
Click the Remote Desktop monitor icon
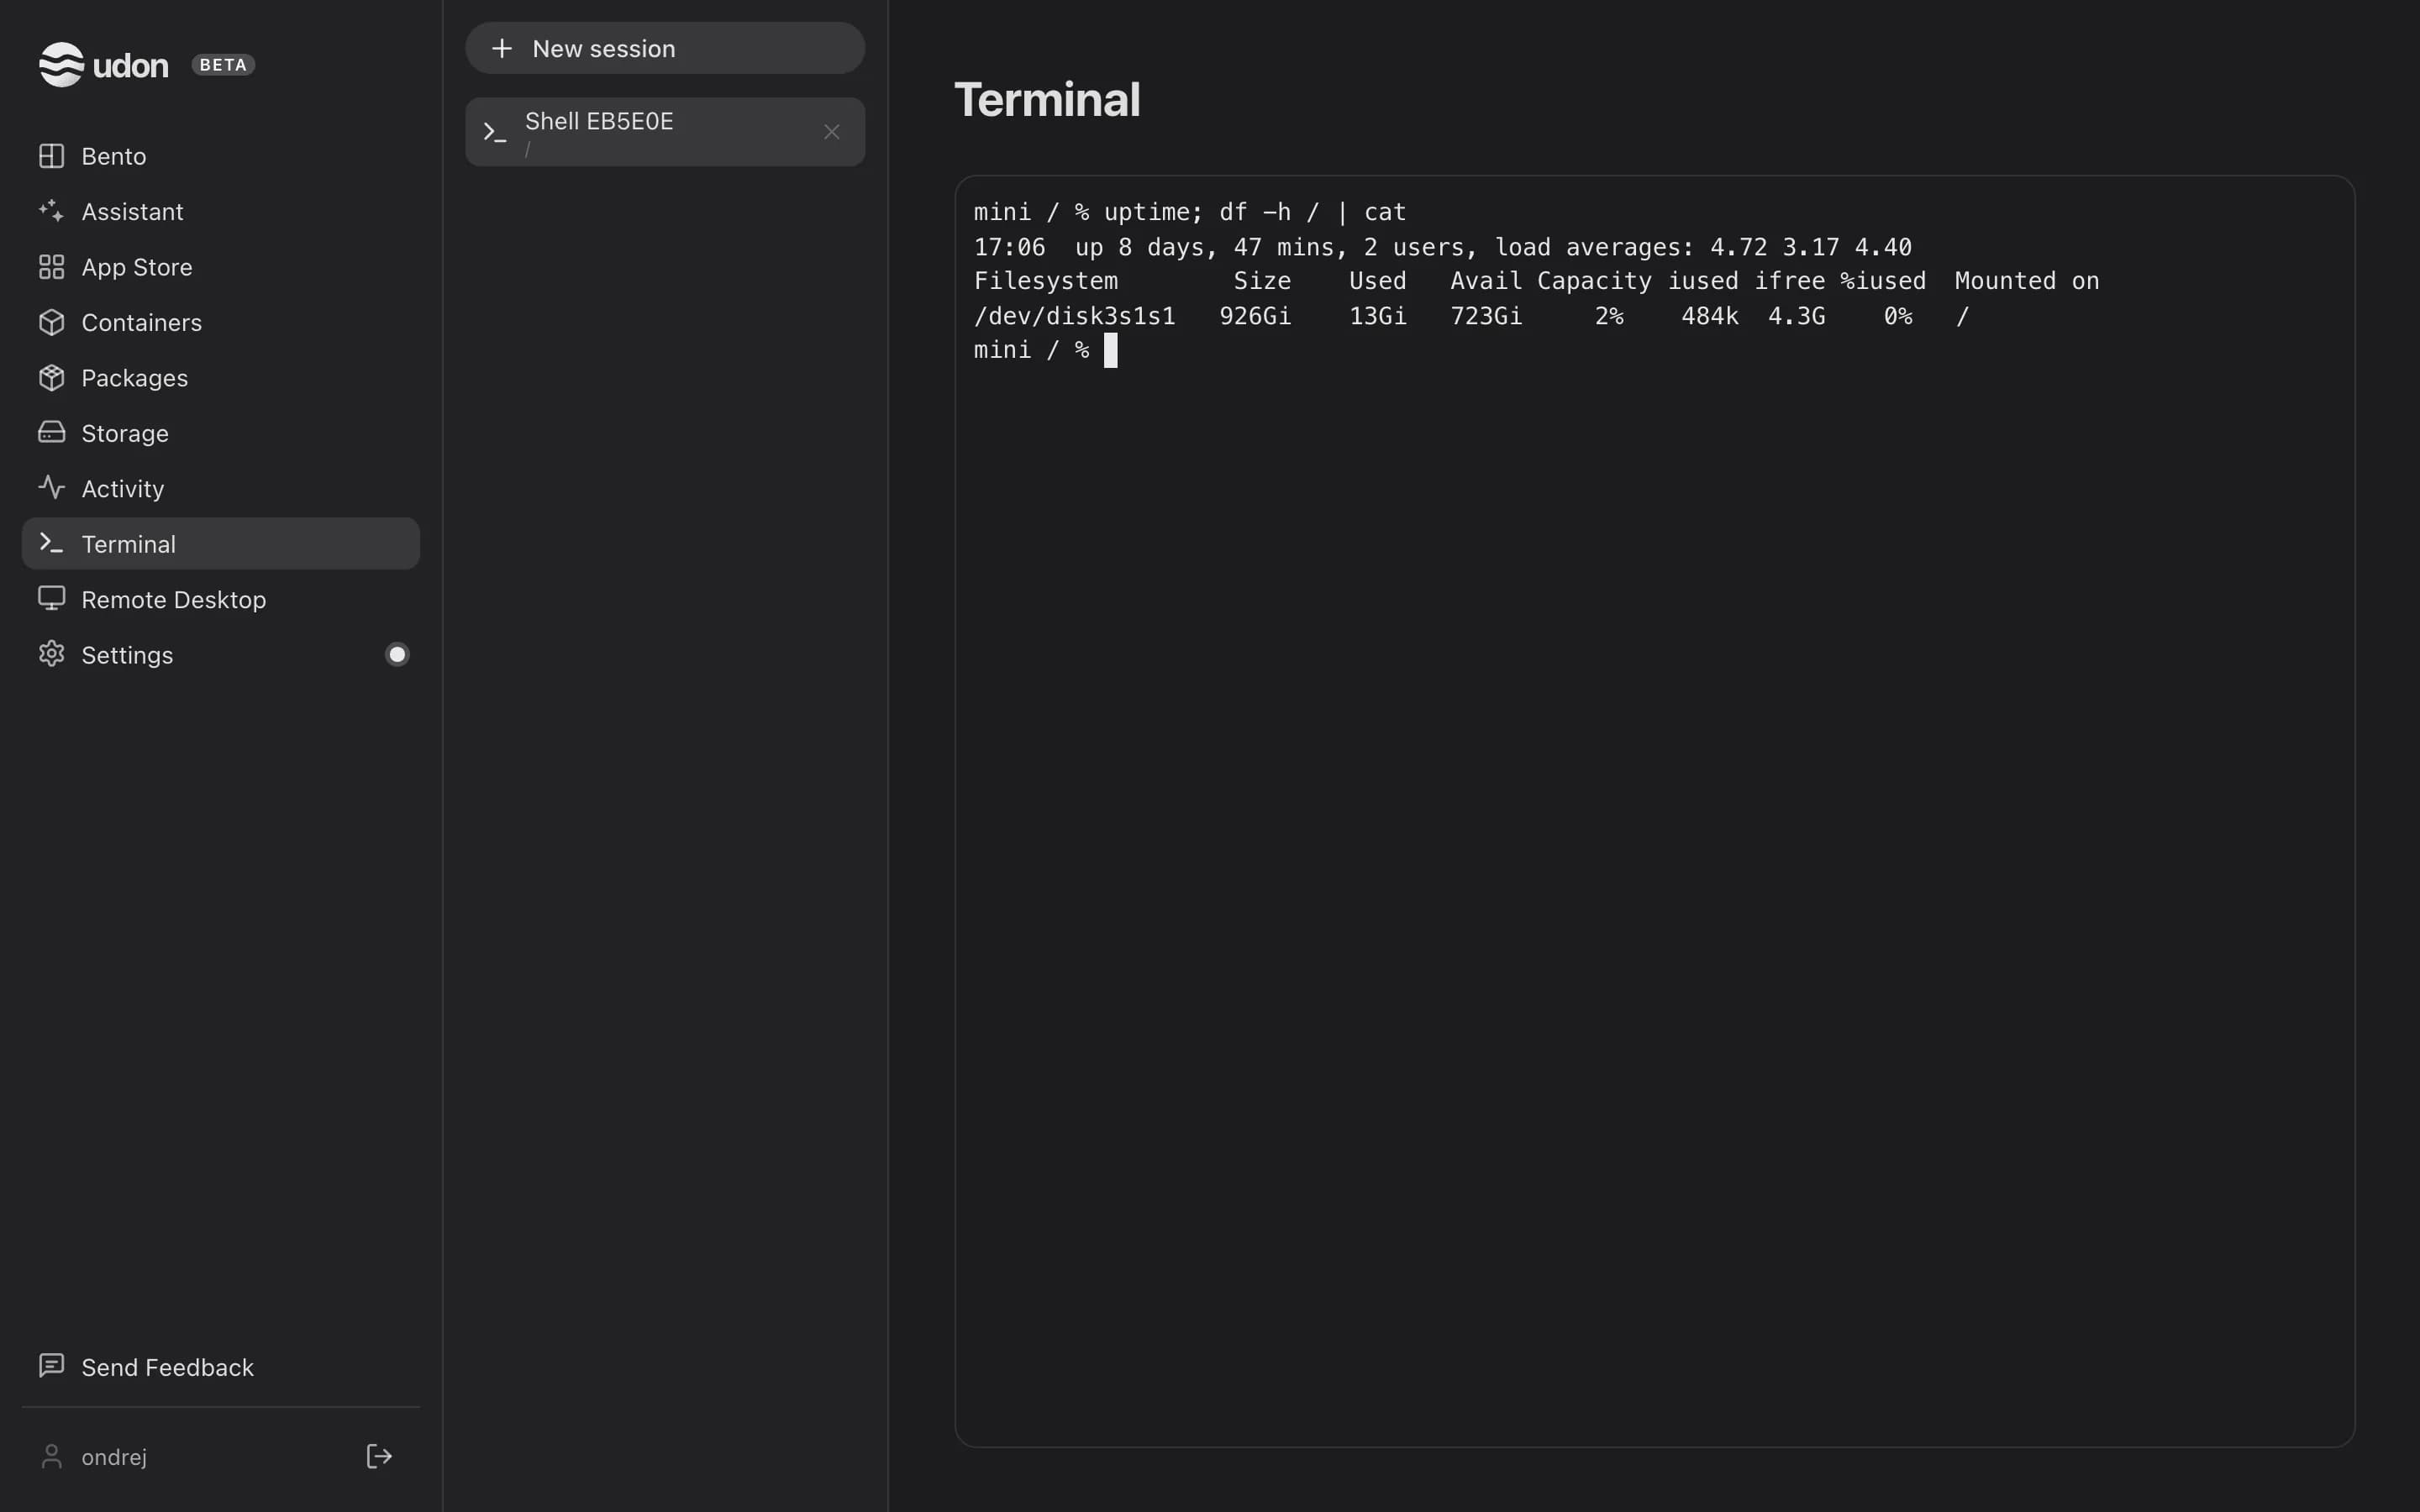tap(51, 598)
